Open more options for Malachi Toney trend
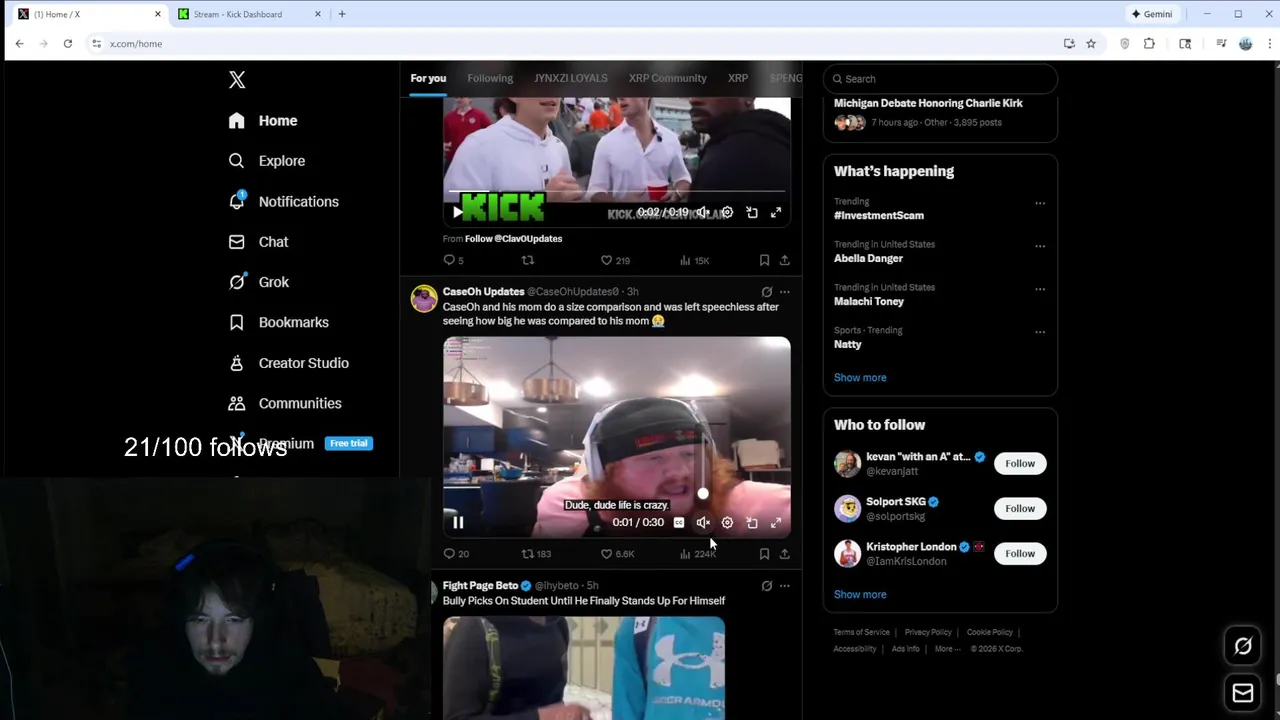1280x720 pixels. pos(1040,289)
